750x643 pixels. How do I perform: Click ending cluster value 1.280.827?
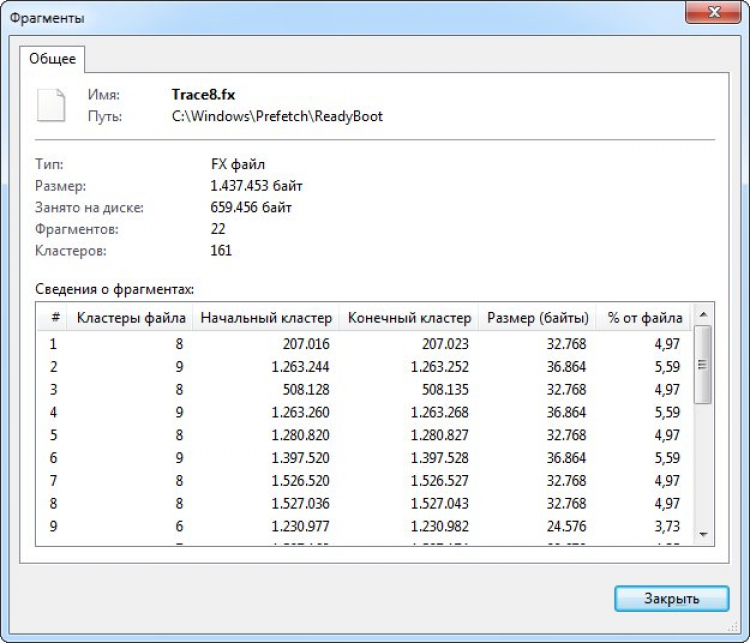[440, 435]
